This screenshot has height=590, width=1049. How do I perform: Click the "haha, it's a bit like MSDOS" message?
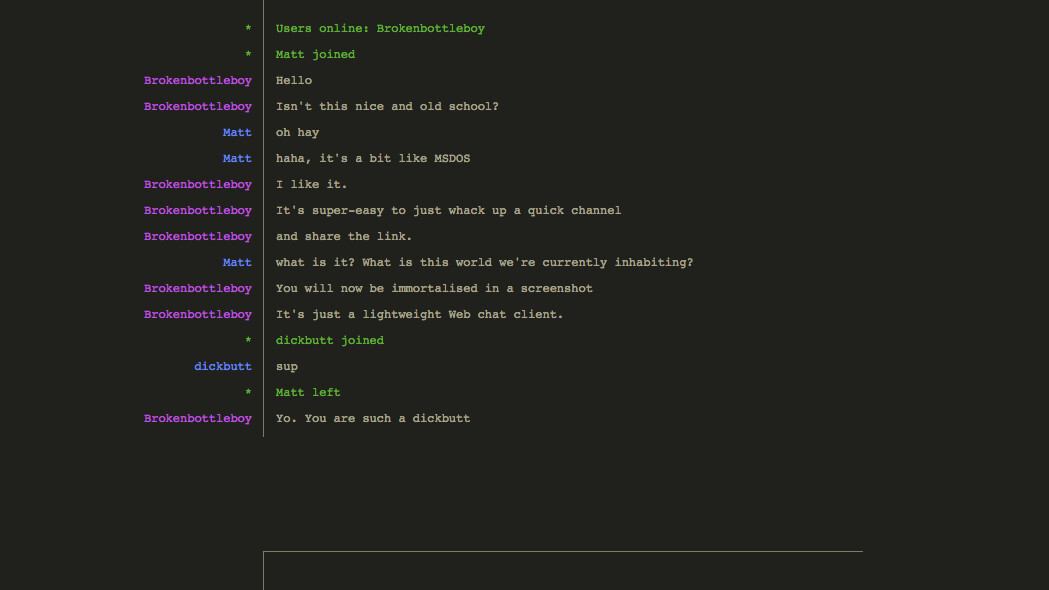coord(373,159)
